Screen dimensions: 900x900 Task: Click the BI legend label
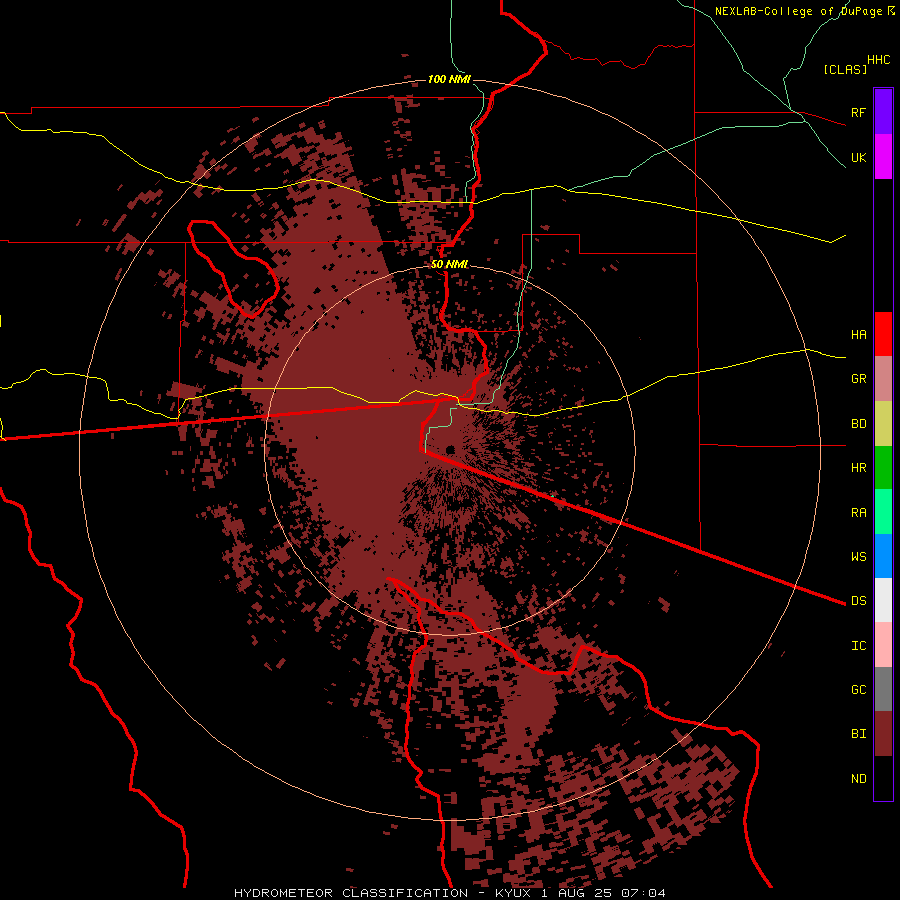click(x=858, y=734)
